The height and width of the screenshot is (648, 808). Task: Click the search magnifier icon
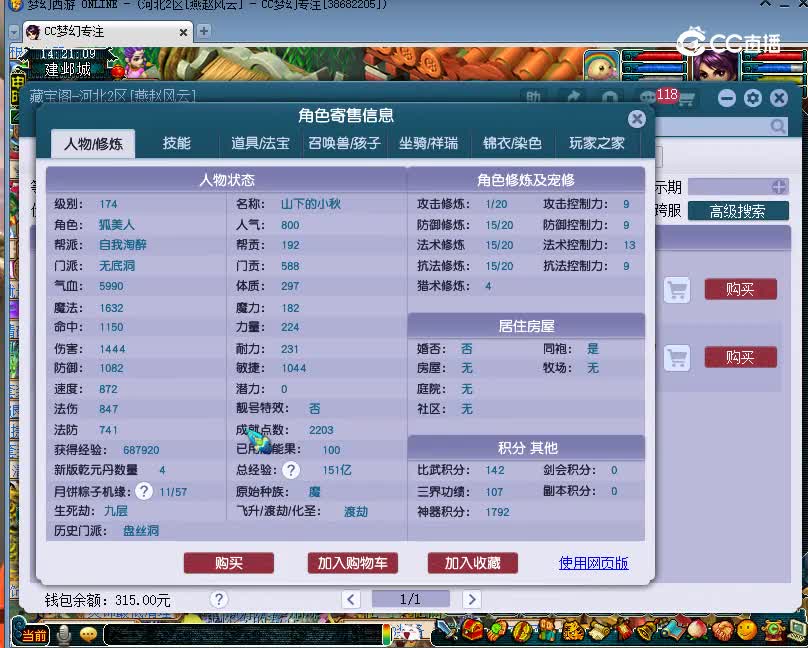(x=778, y=126)
